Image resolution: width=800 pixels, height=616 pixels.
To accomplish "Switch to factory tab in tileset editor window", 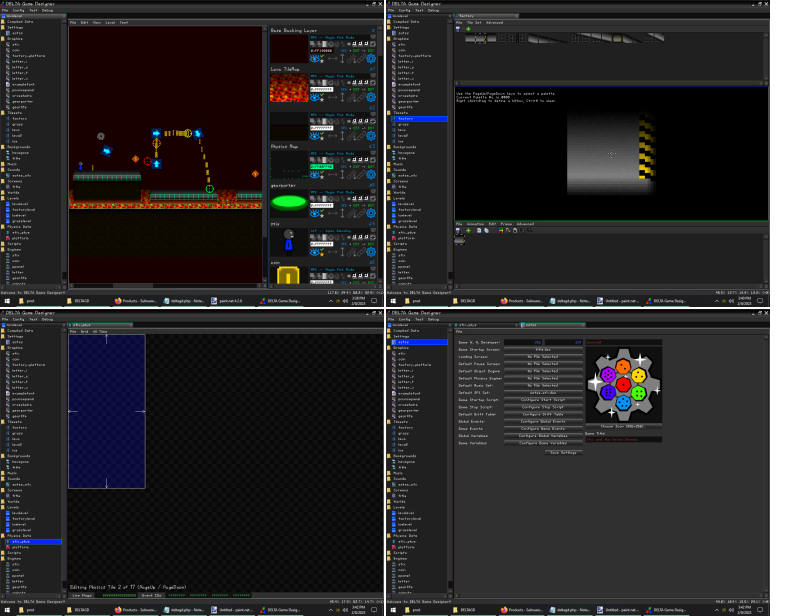I will pyautogui.click(x=485, y=16).
